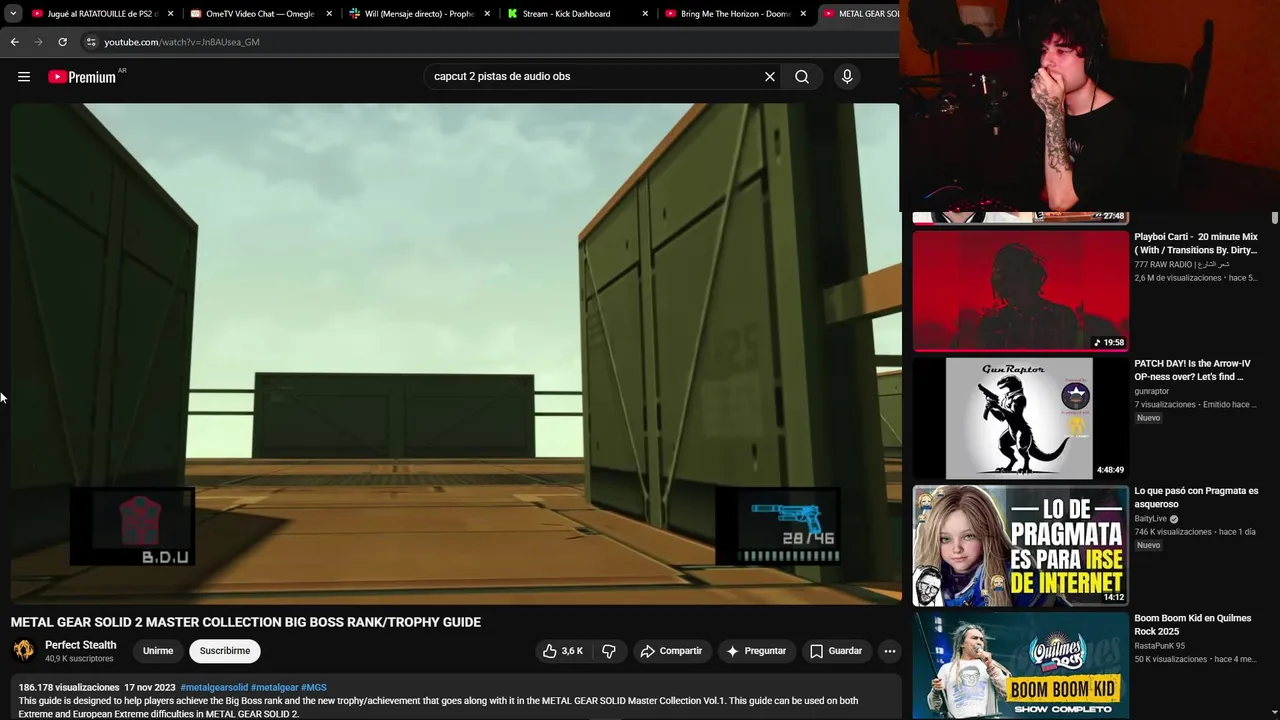
Task: Open Playboi Carti 20 minute Mix thumbnail
Action: [1020, 291]
